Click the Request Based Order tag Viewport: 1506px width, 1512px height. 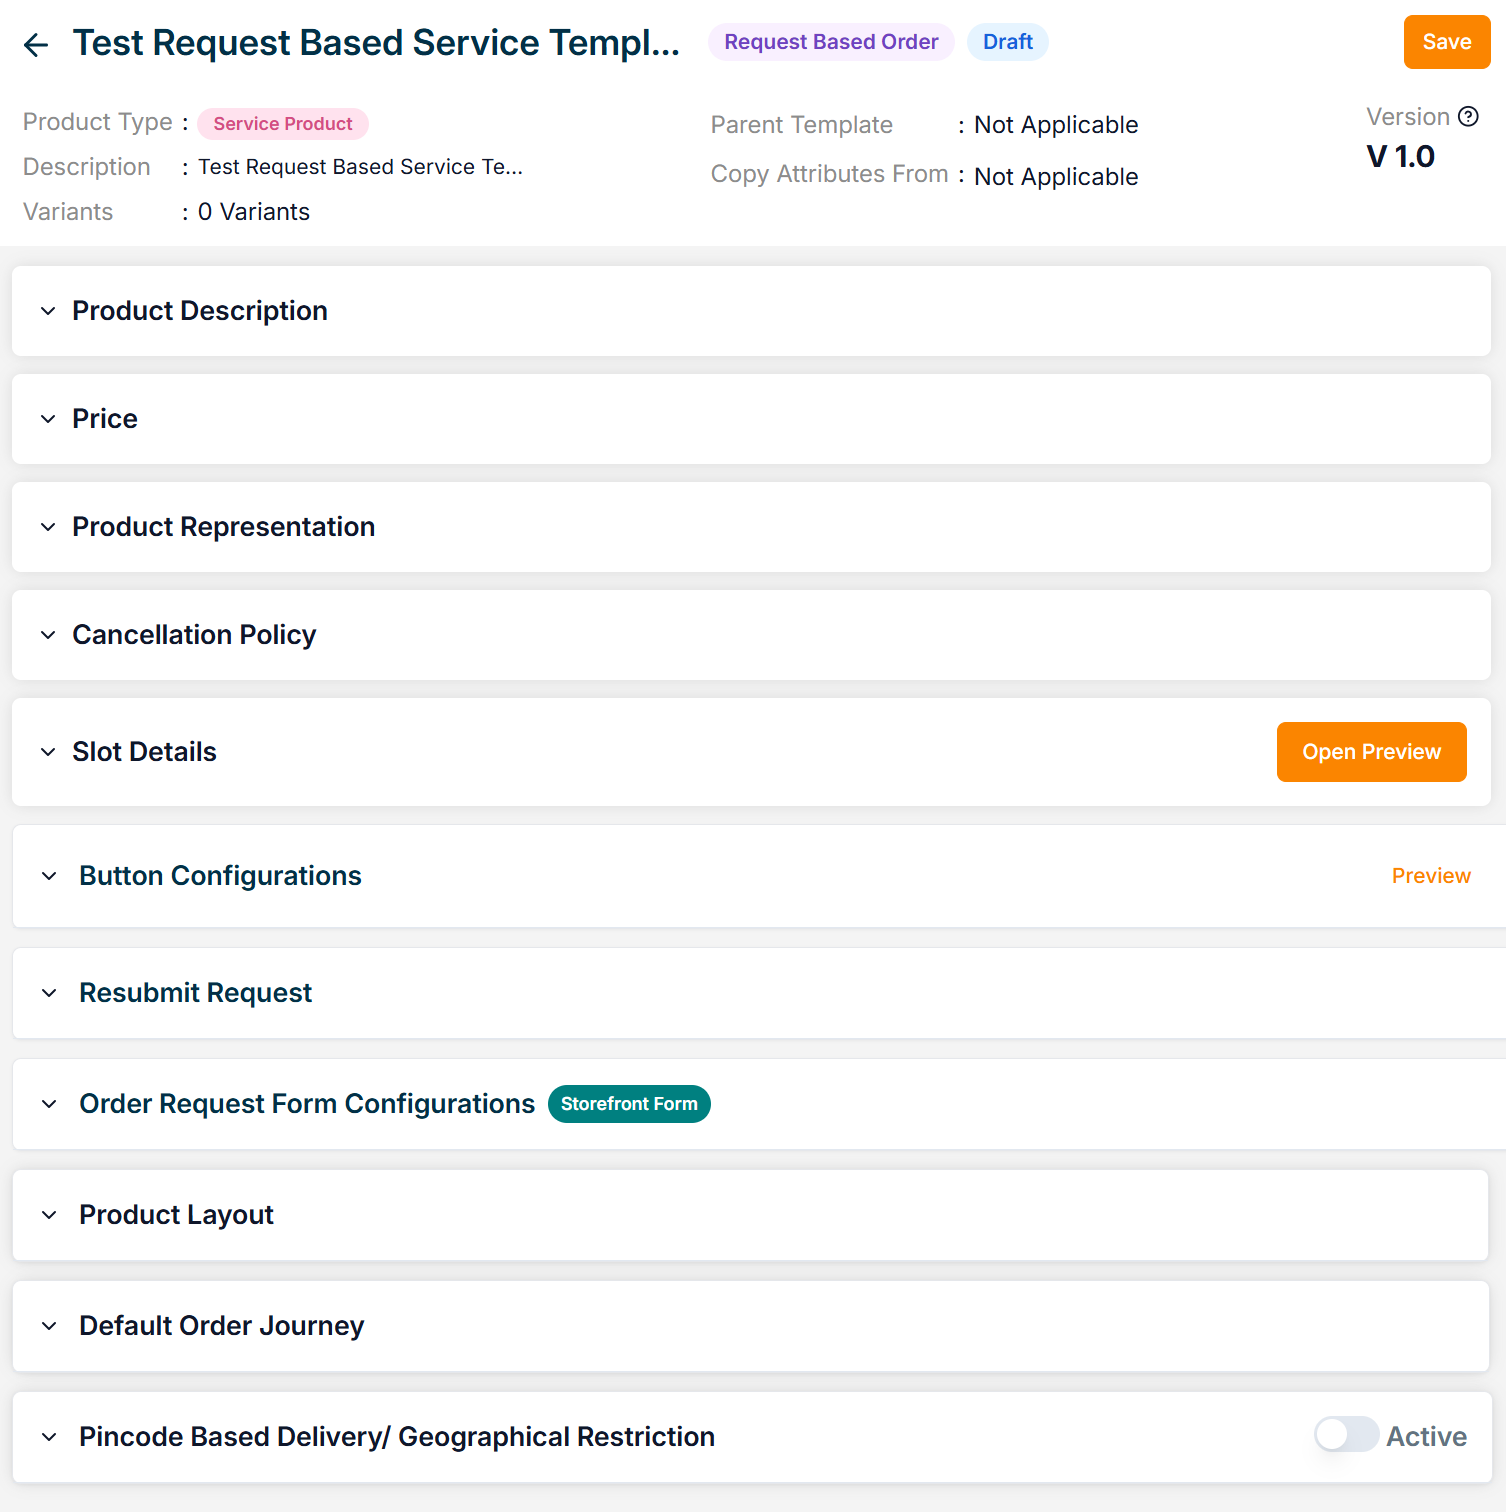tap(831, 42)
